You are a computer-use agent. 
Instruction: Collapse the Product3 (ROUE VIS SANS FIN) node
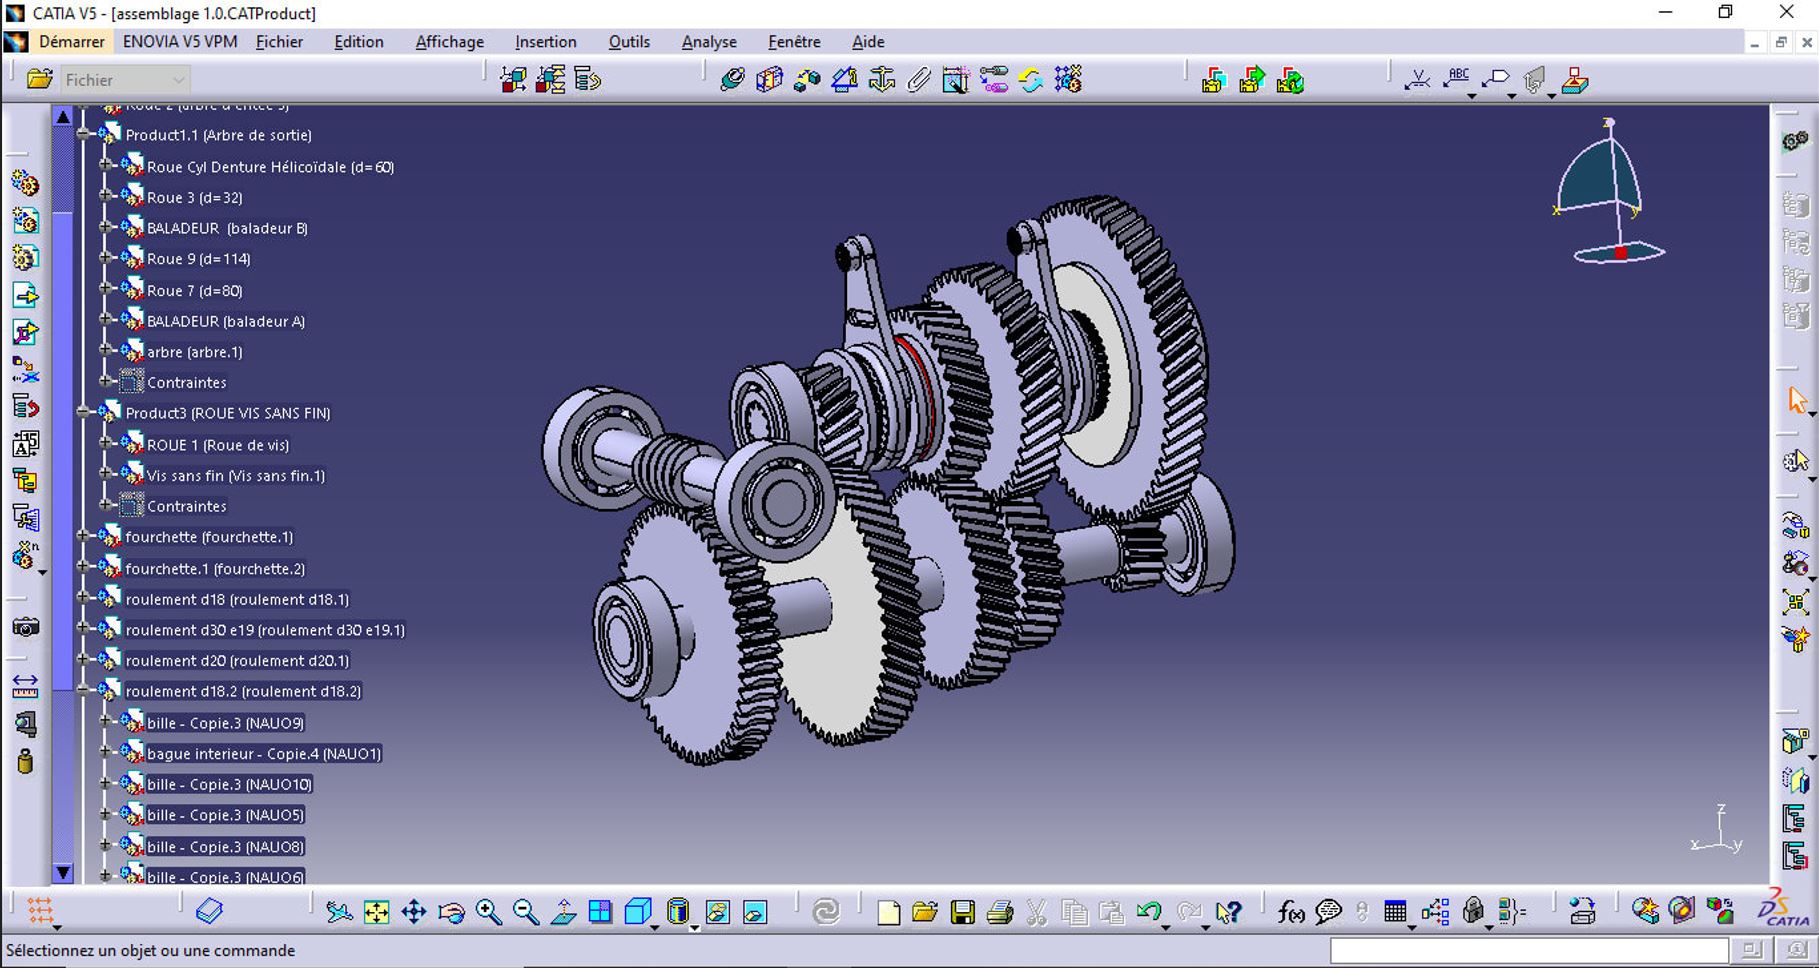click(84, 413)
